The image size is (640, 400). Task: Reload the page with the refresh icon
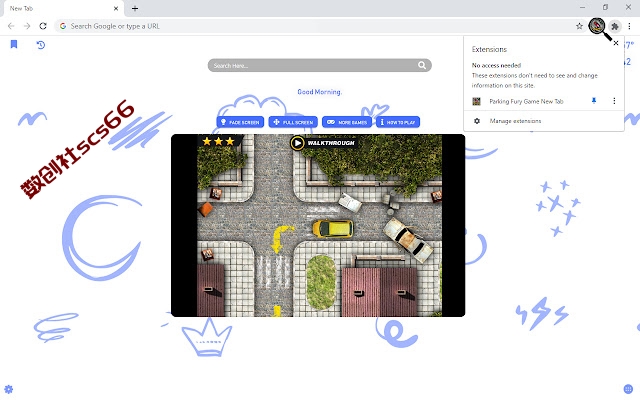tap(43, 26)
